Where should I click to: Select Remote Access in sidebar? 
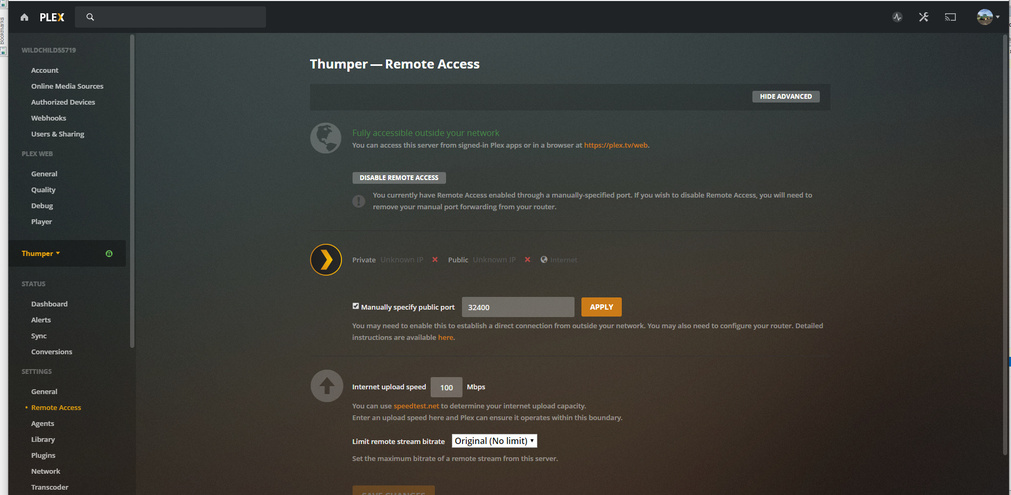56,407
